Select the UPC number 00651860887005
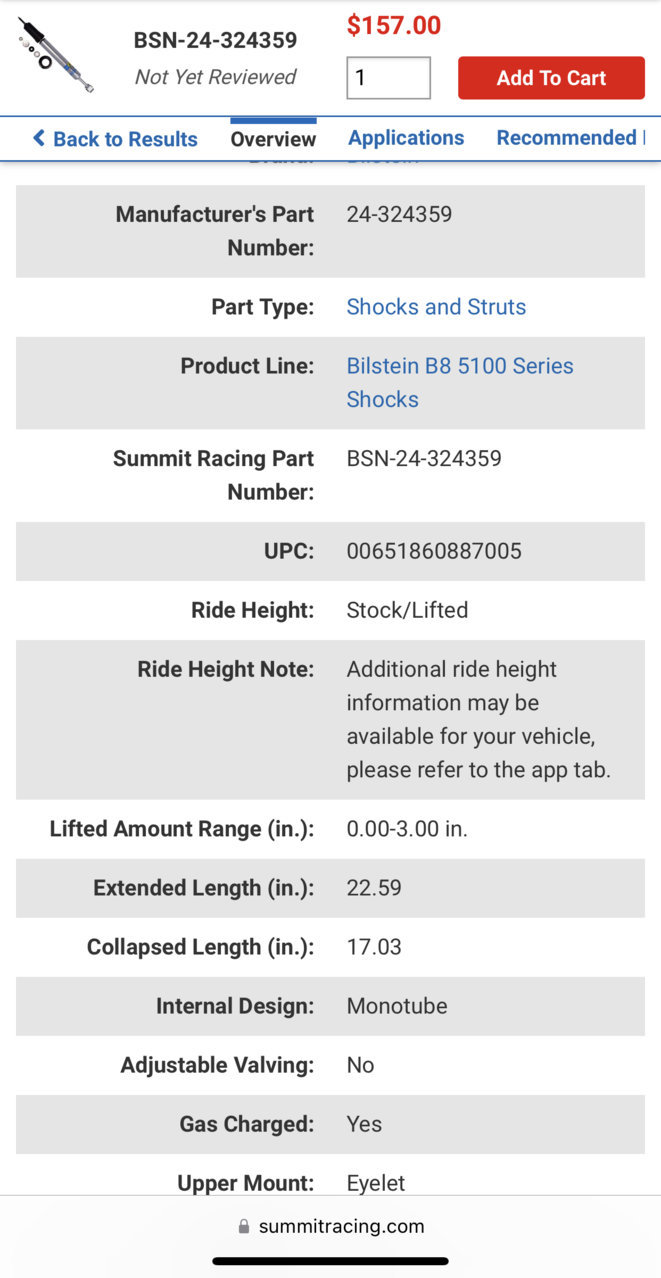 (x=434, y=551)
